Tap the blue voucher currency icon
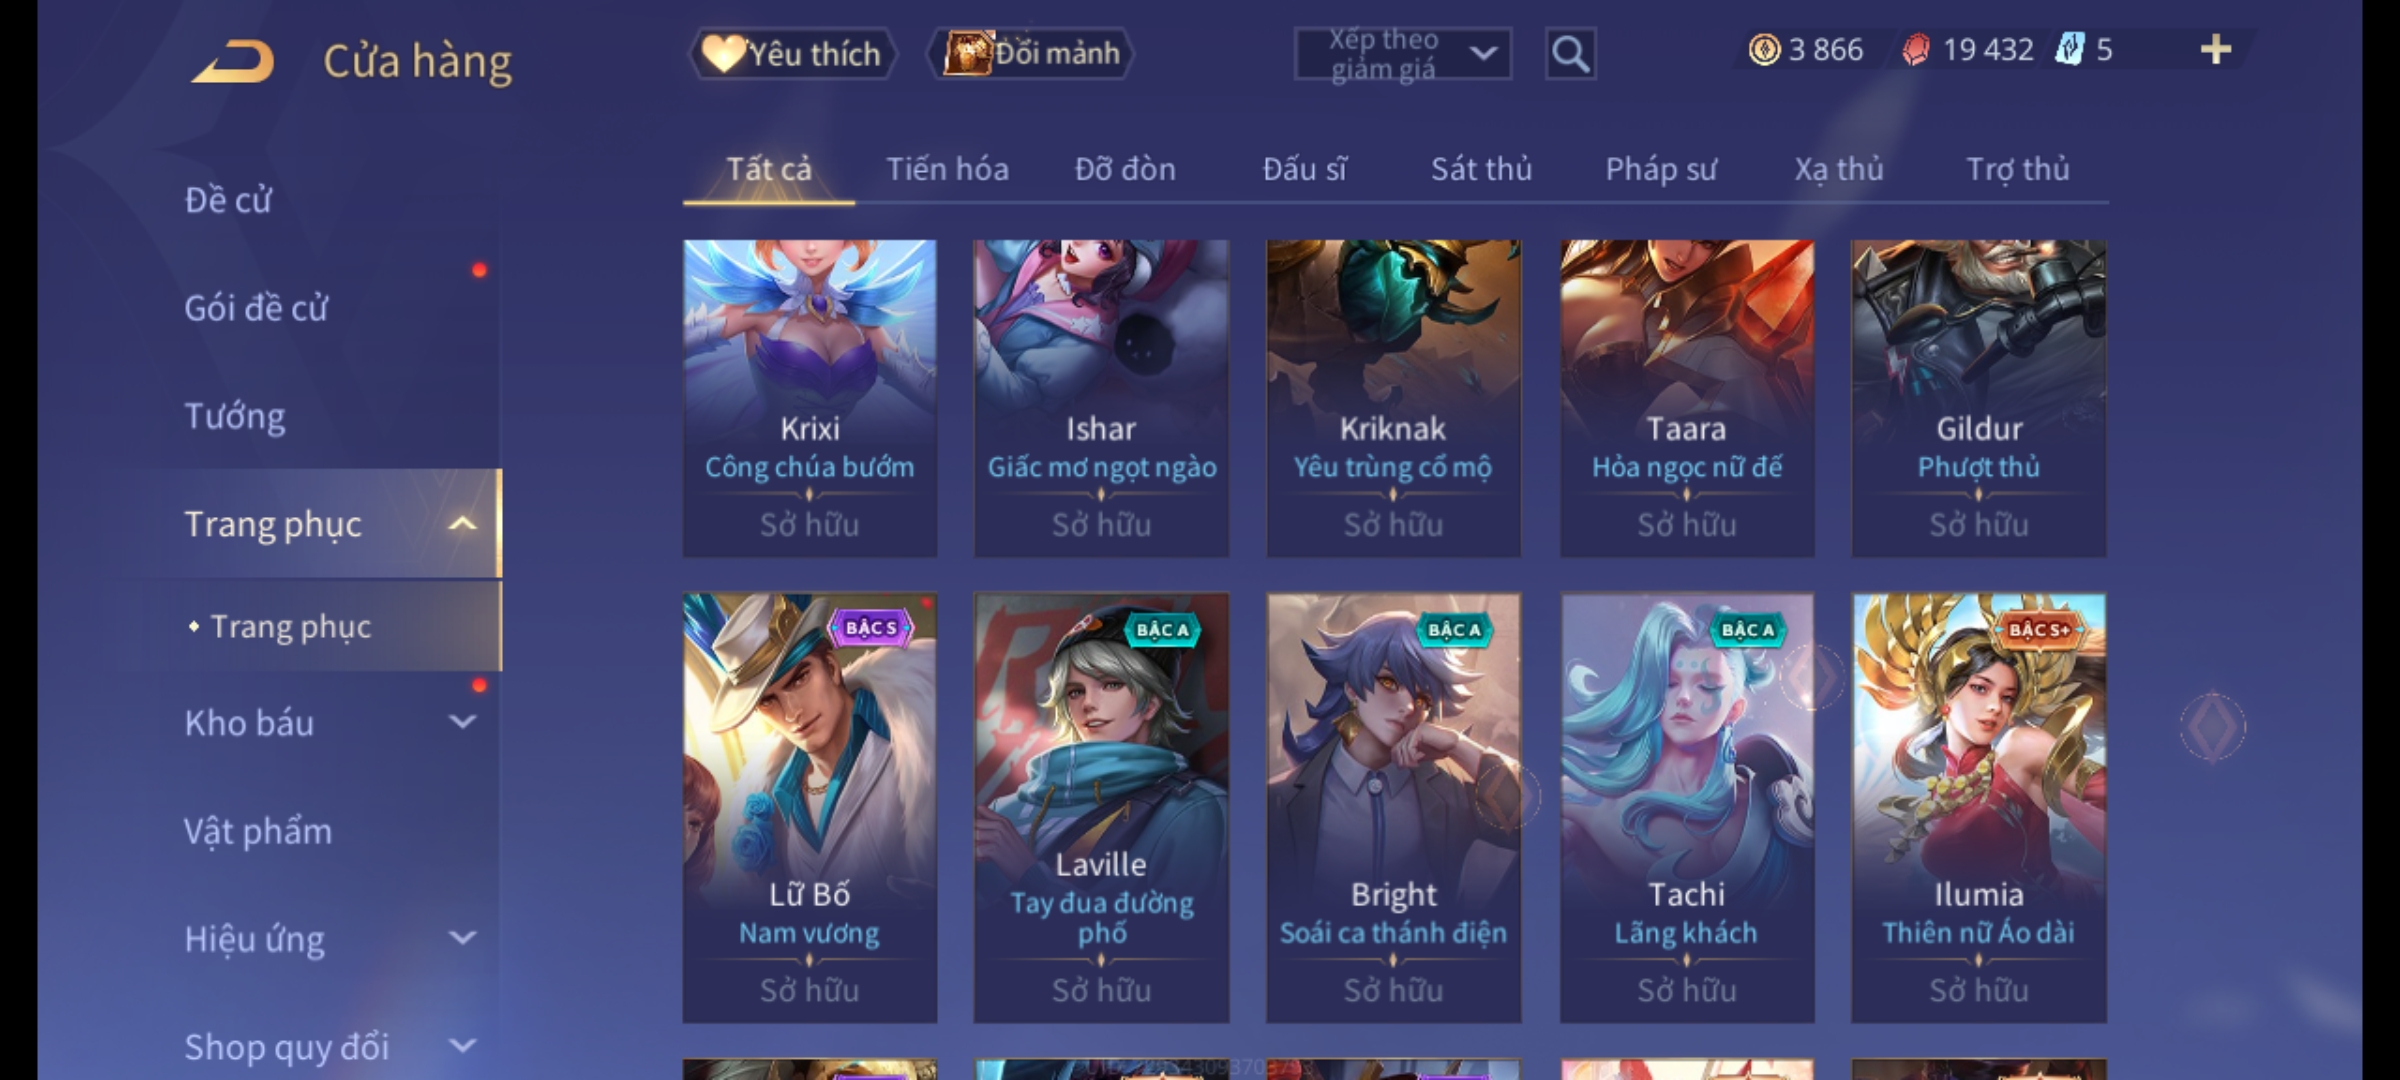Image resolution: width=2400 pixels, height=1080 pixels. pyautogui.click(x=2068, y=49)
